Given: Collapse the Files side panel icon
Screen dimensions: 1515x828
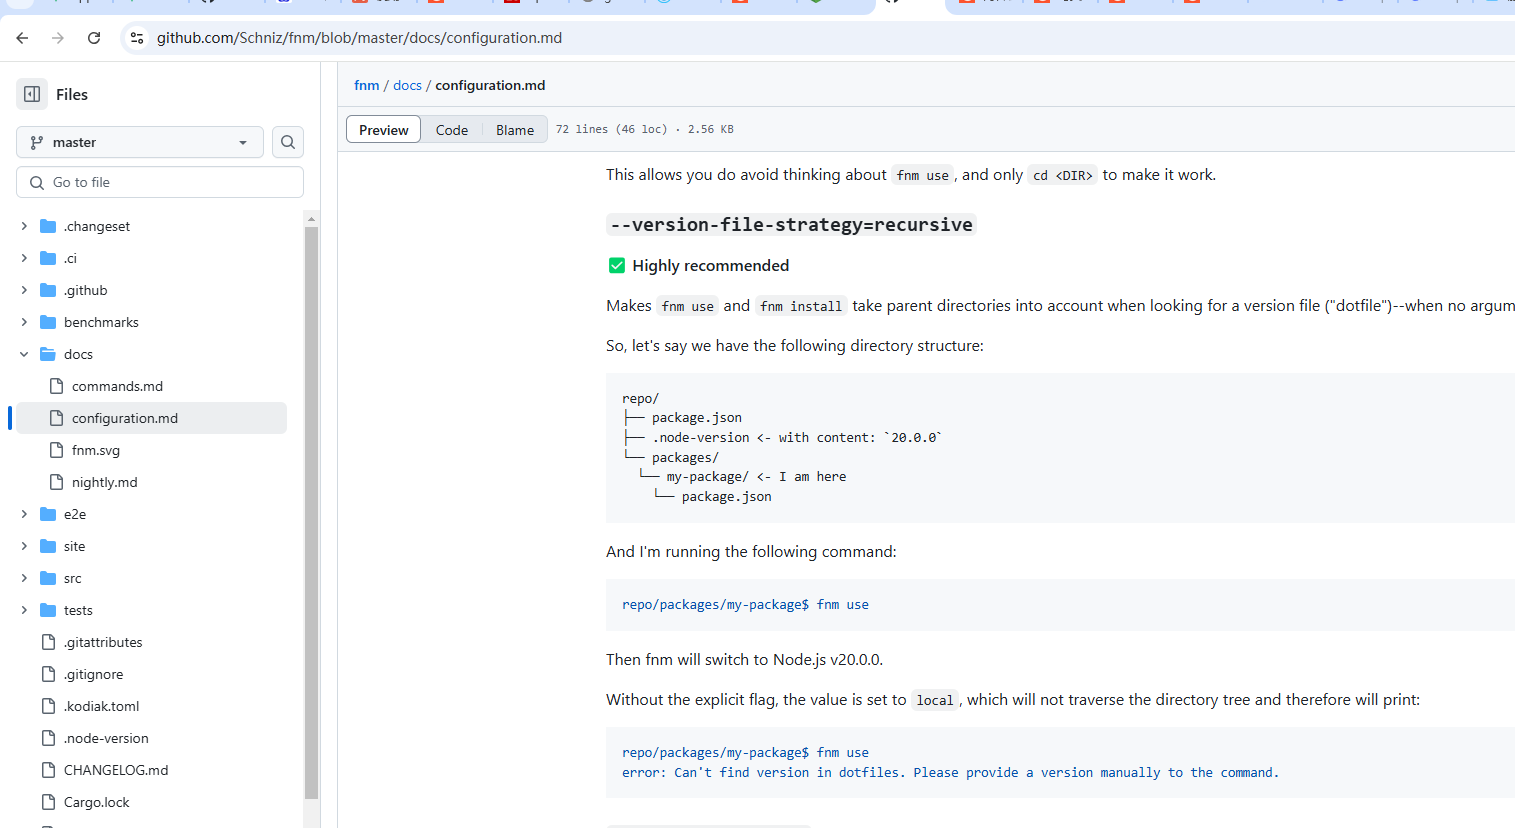Looking at the screenshot, I should tap(32, 94).
